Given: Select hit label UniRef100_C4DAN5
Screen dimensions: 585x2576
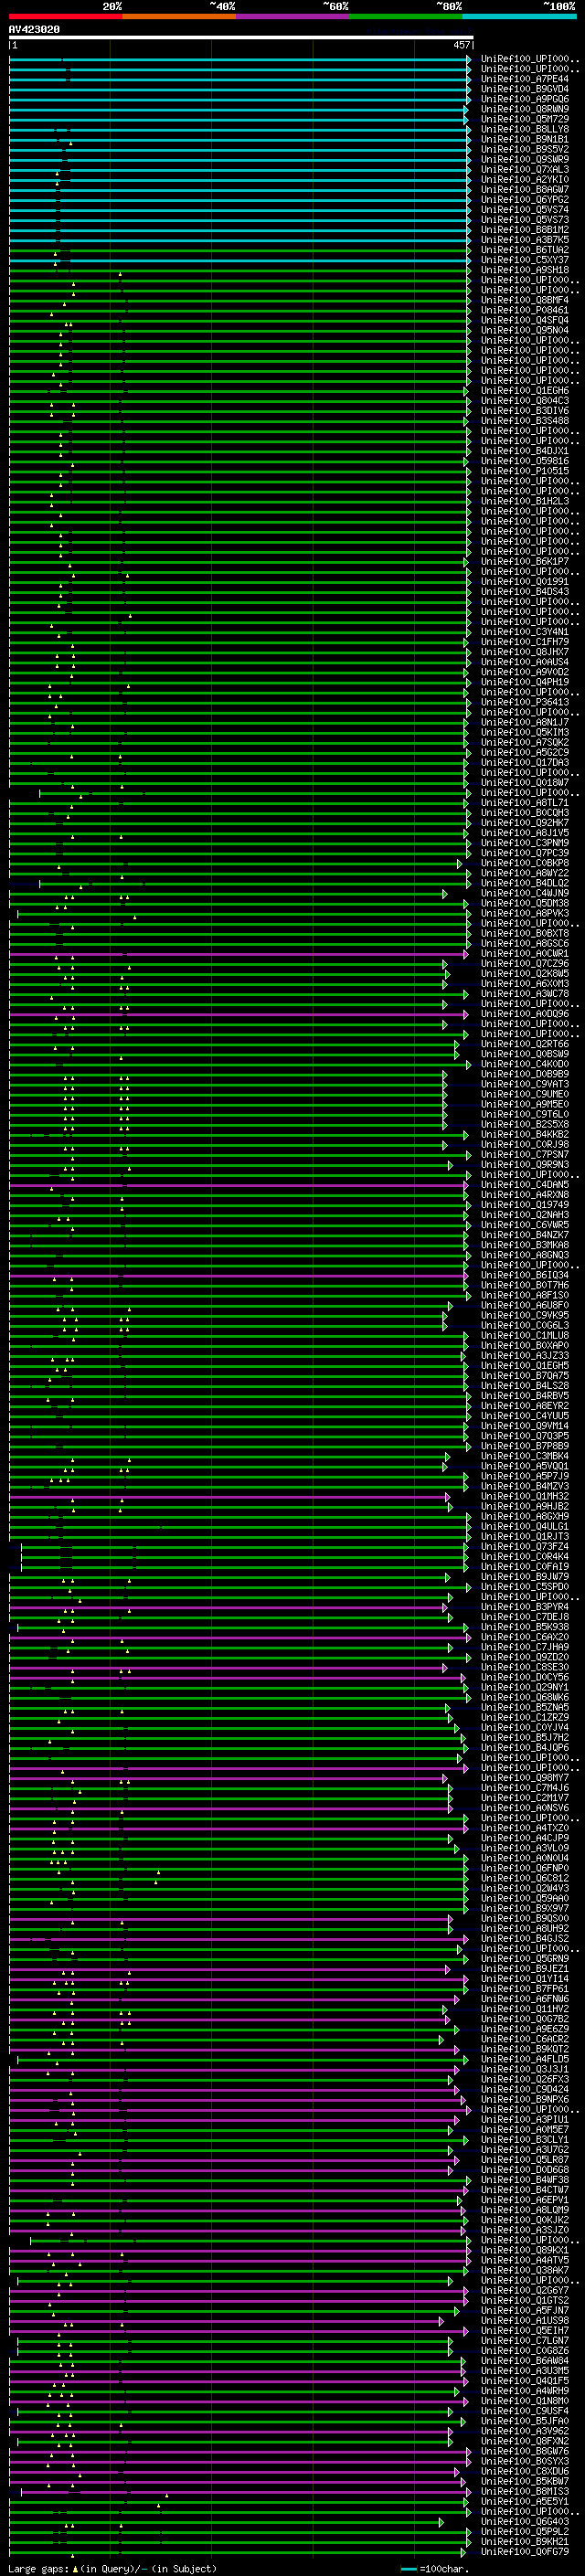Looking at the screenshot, I should (525, 1184).
